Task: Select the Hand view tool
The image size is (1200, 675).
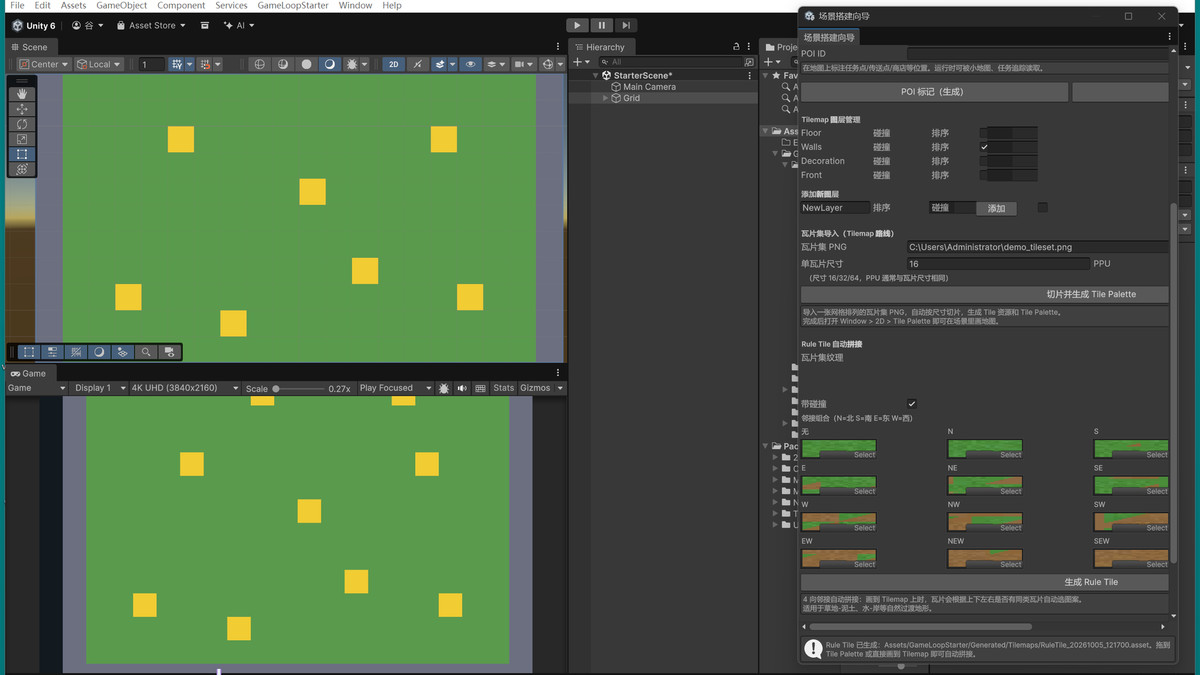Action: [x=22, y=94]
